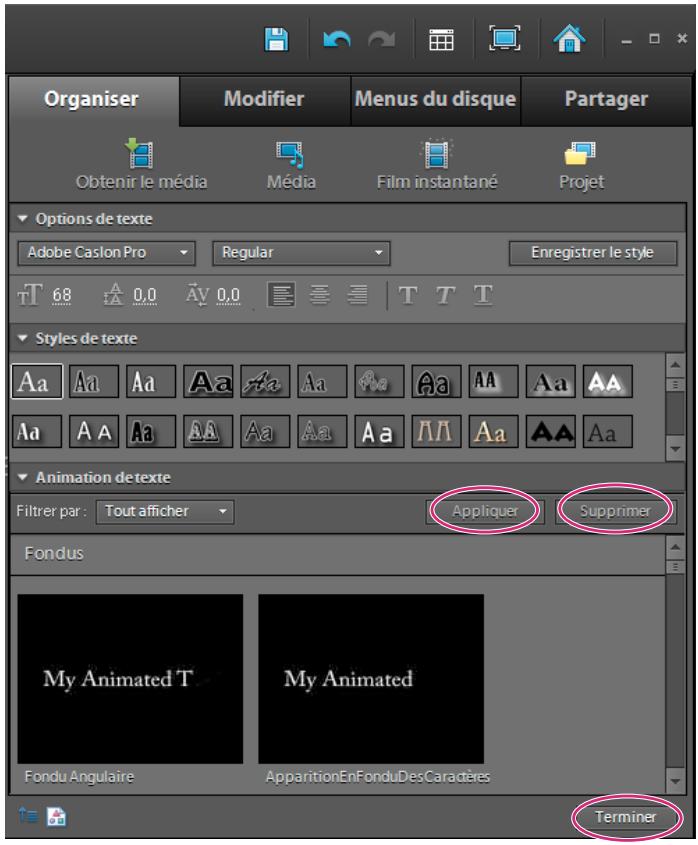Screen dimensions: 698x845
Task: Launch Film instantané
Action: tap(437, 154)
